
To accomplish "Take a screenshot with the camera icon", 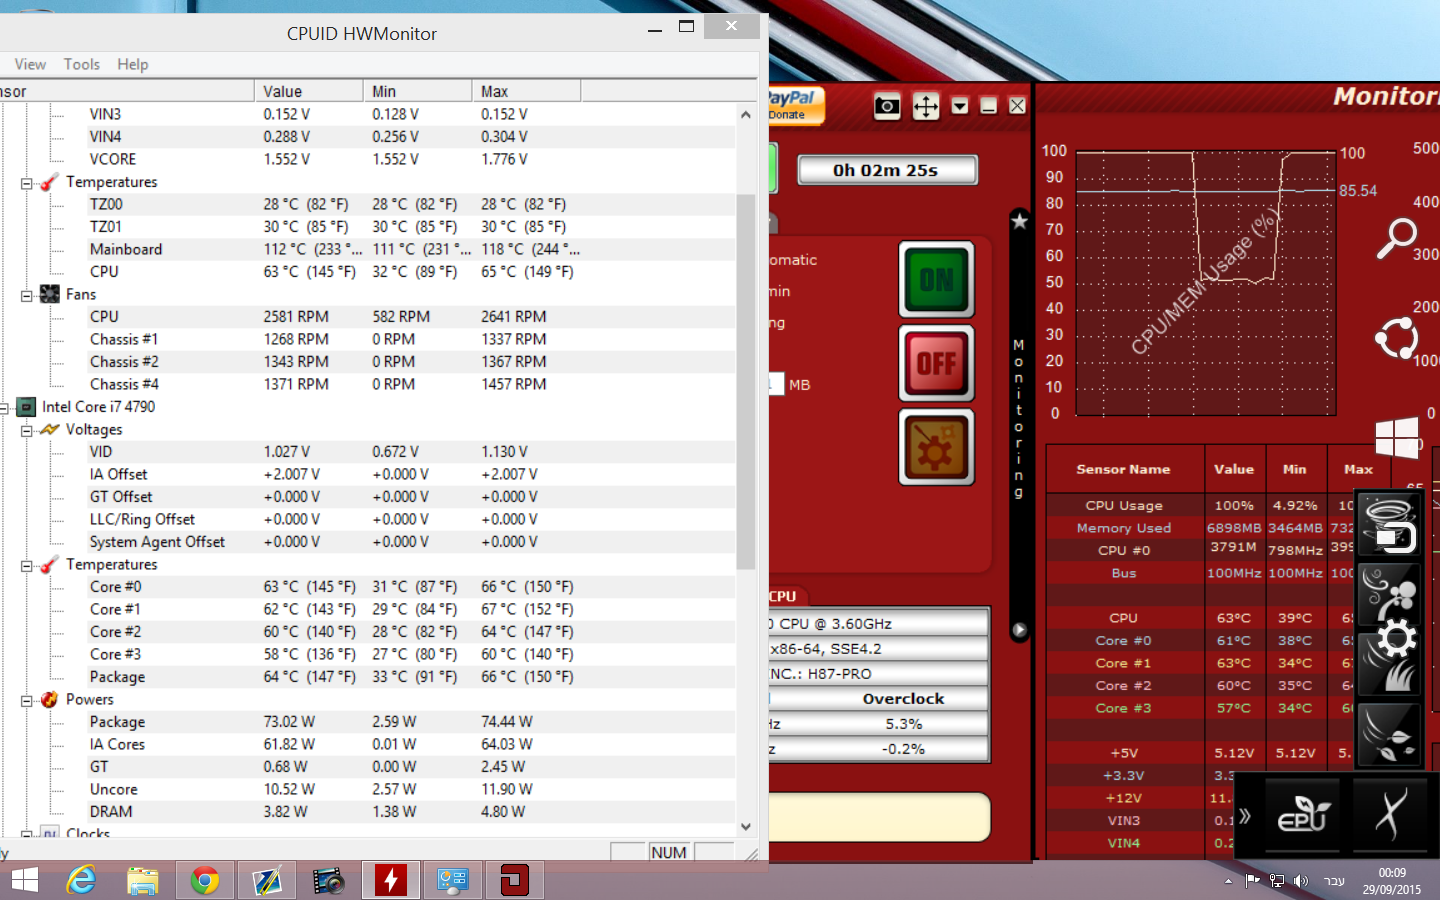I will tap(887, 106).
